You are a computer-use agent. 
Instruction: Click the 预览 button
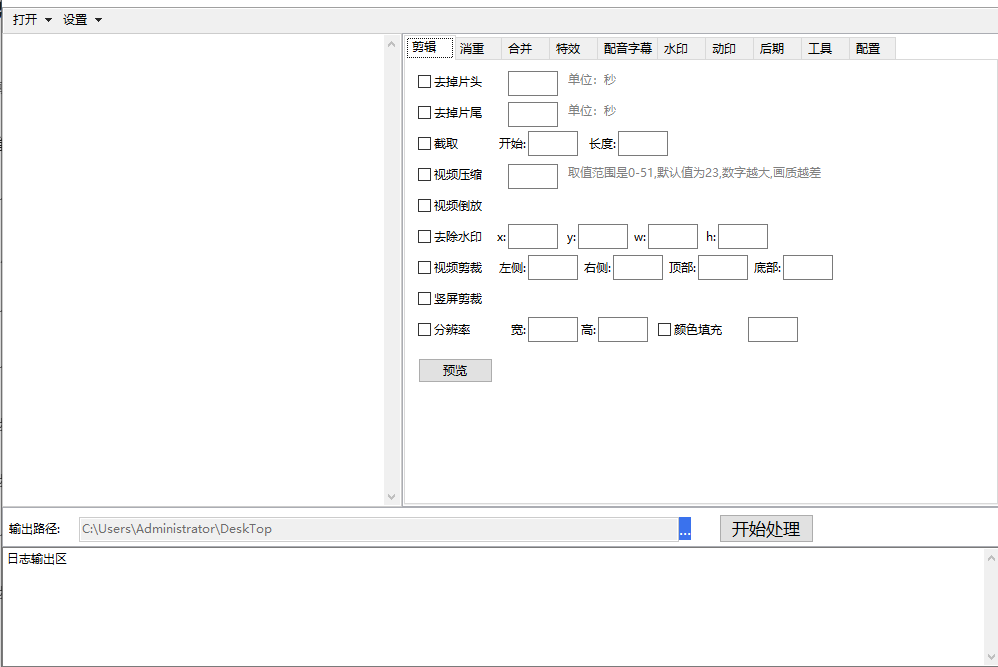(455, 370)
